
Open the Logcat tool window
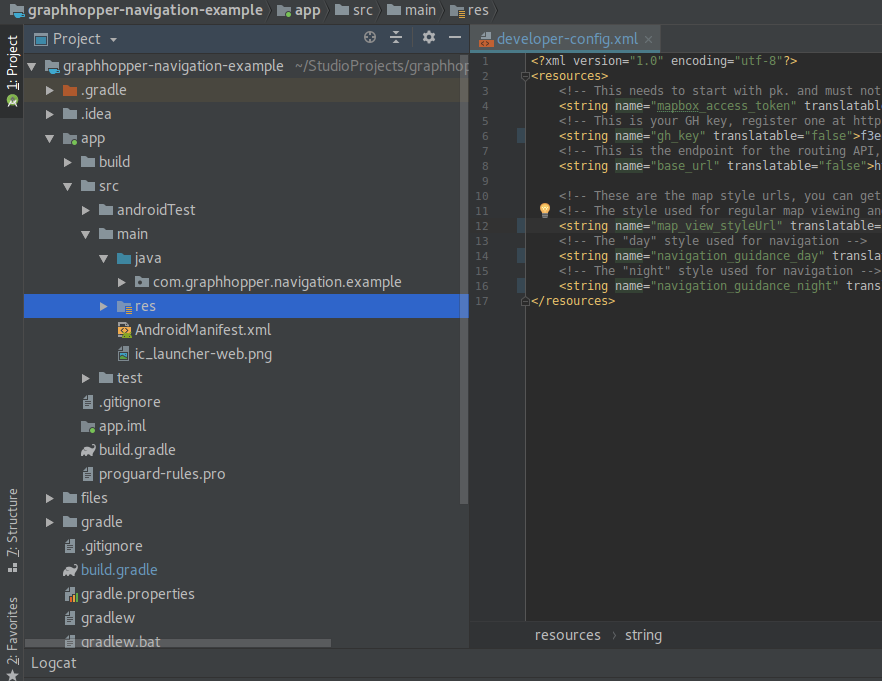tap(53, 663)
